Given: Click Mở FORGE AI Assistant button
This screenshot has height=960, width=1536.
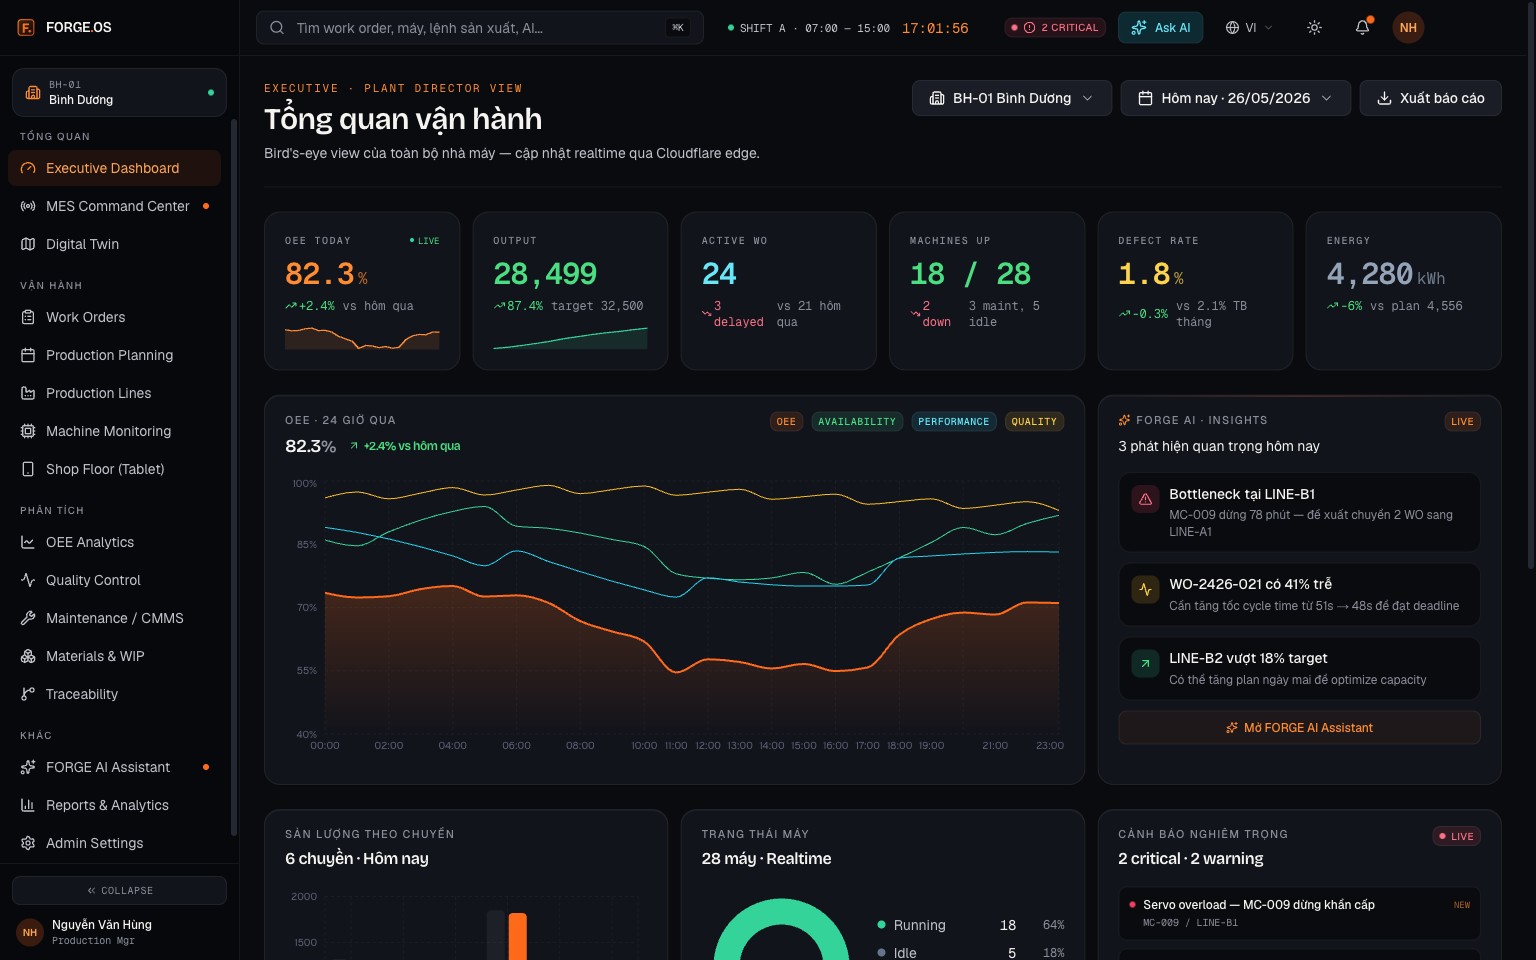Looking at the screenshot, I should click(x=1299, y=728).
